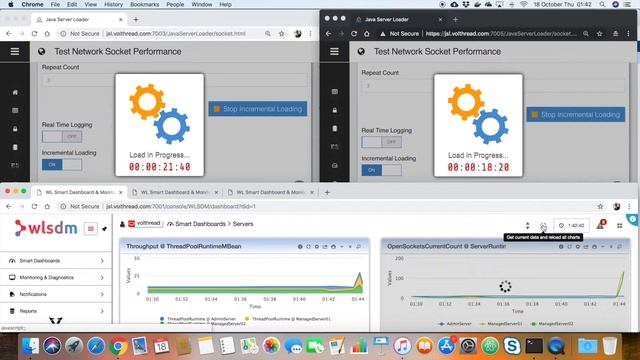Click lock icon in left Java Server Loader sidebar
Viewport: 640px width, 360px height.
click(x=15, y=129)
